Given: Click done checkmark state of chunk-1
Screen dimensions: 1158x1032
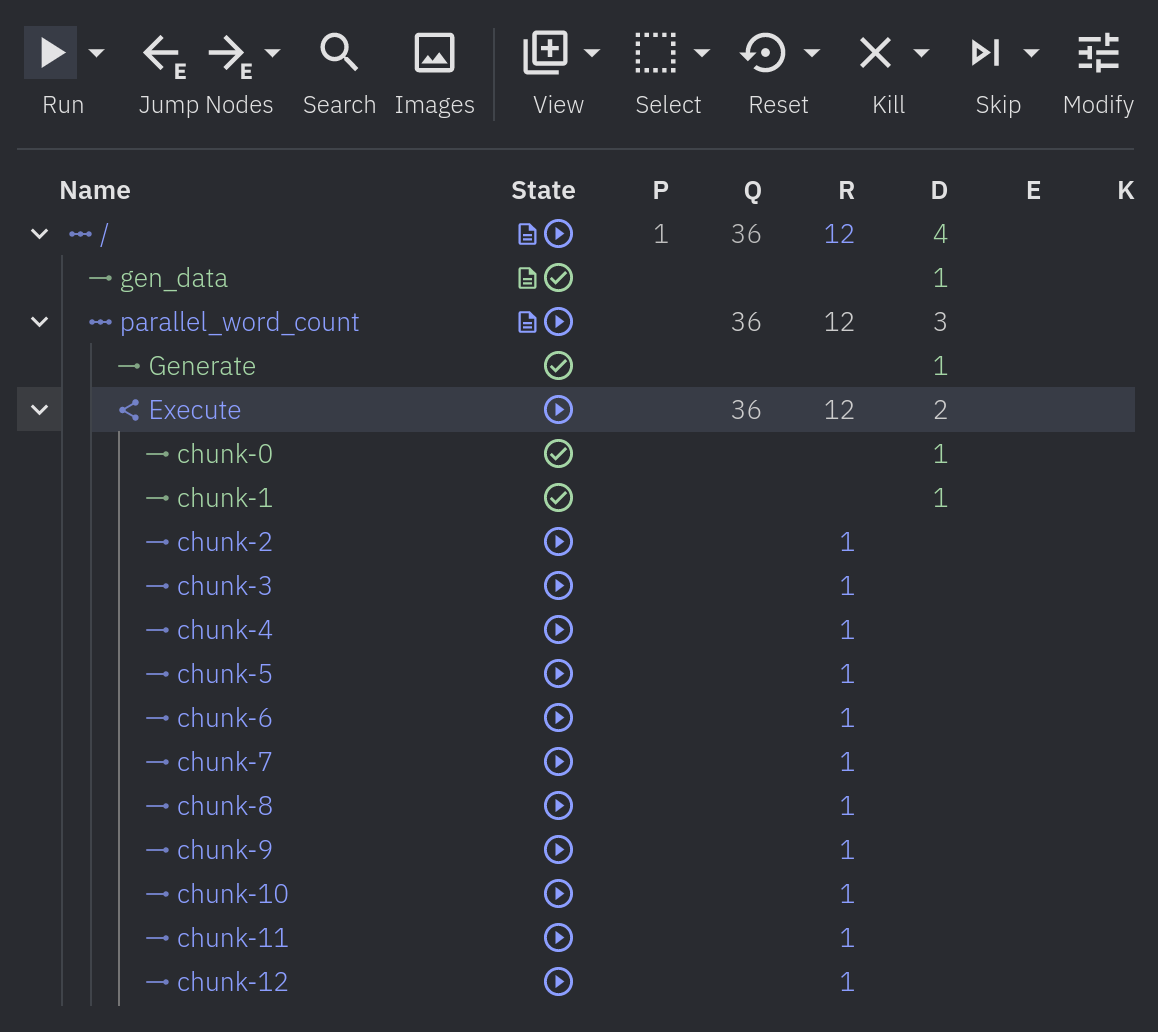Looking at the screenshot, I should pyautogui.click(x=558, y=498).
